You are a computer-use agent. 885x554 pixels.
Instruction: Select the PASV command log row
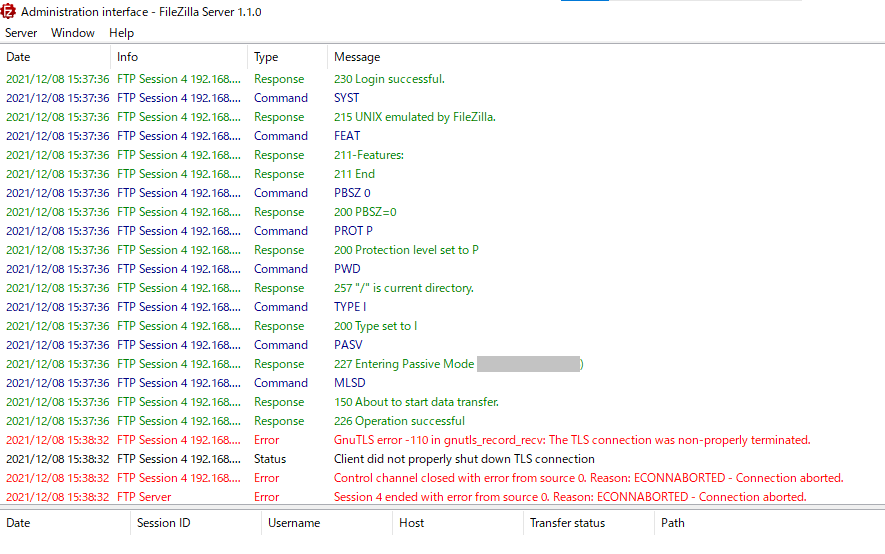[442, 345]
